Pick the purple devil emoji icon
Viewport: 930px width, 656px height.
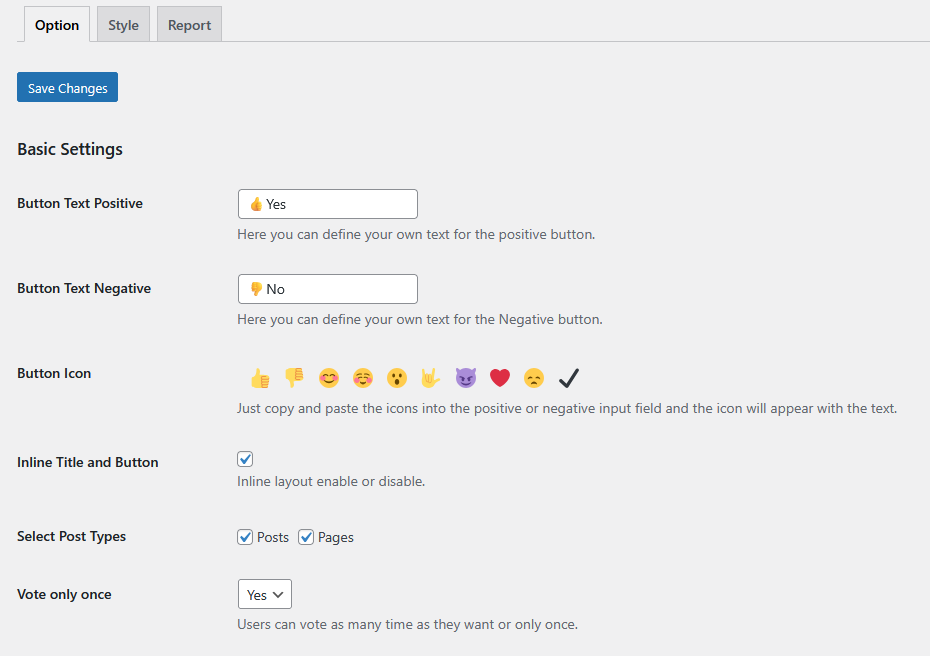coord(466,378)
